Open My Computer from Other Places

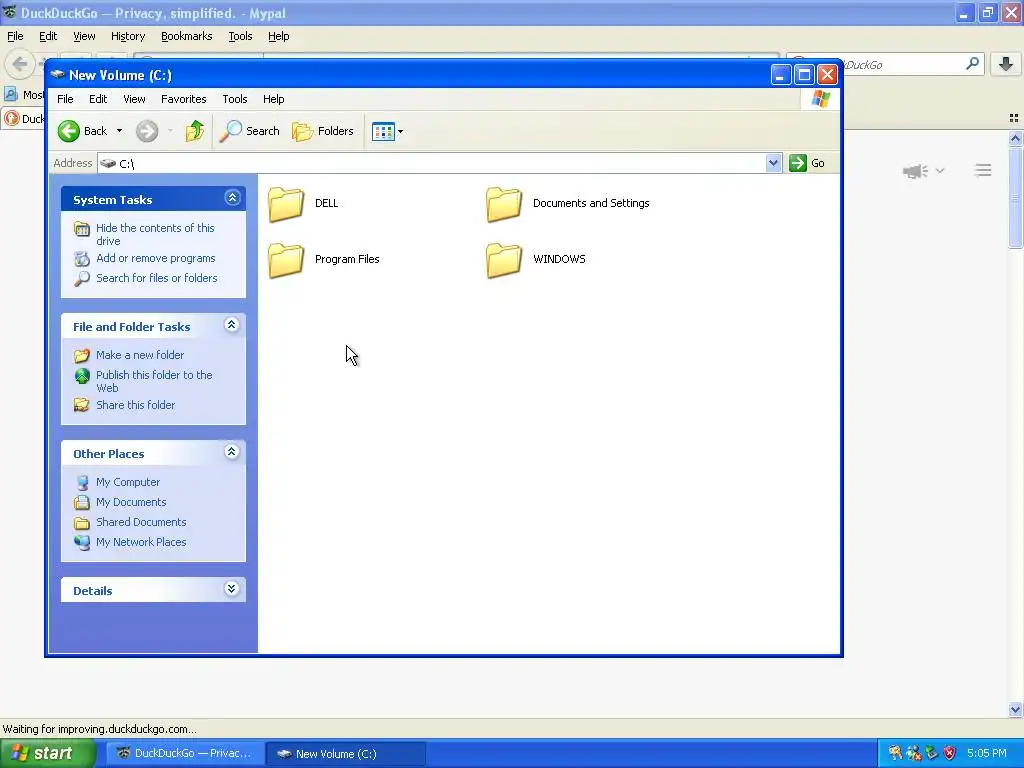(x=128, y=483)
